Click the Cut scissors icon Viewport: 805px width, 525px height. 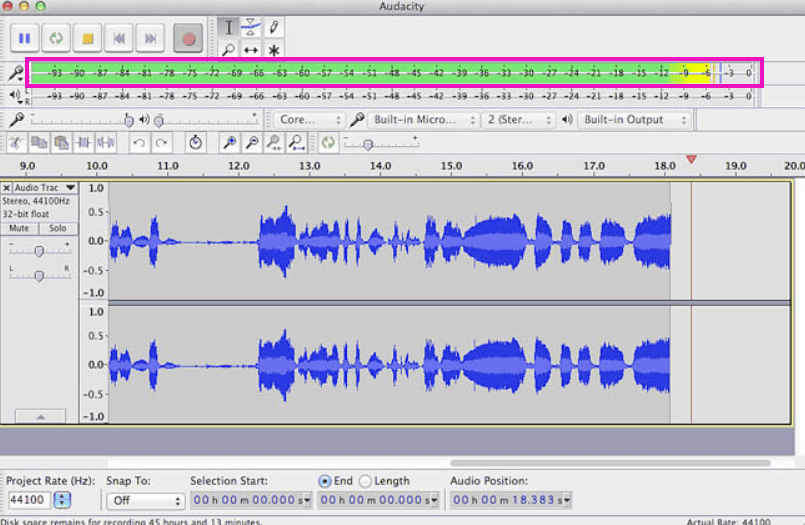pyautogui.click(x=16, y=143)
